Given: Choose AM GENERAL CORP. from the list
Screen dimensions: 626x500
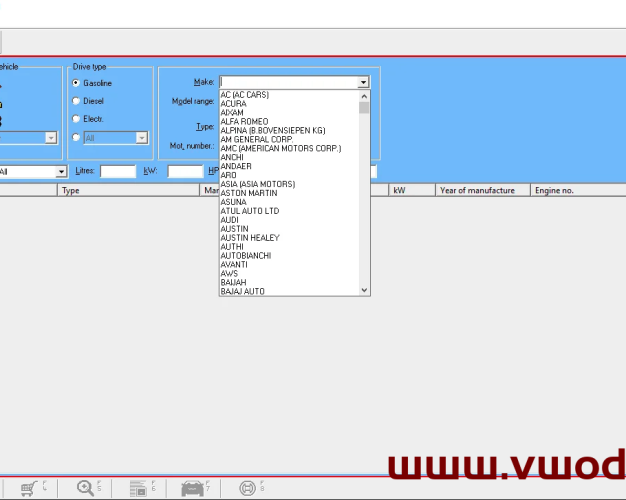Looking at the screenshot, I should [x=289, y=139].
